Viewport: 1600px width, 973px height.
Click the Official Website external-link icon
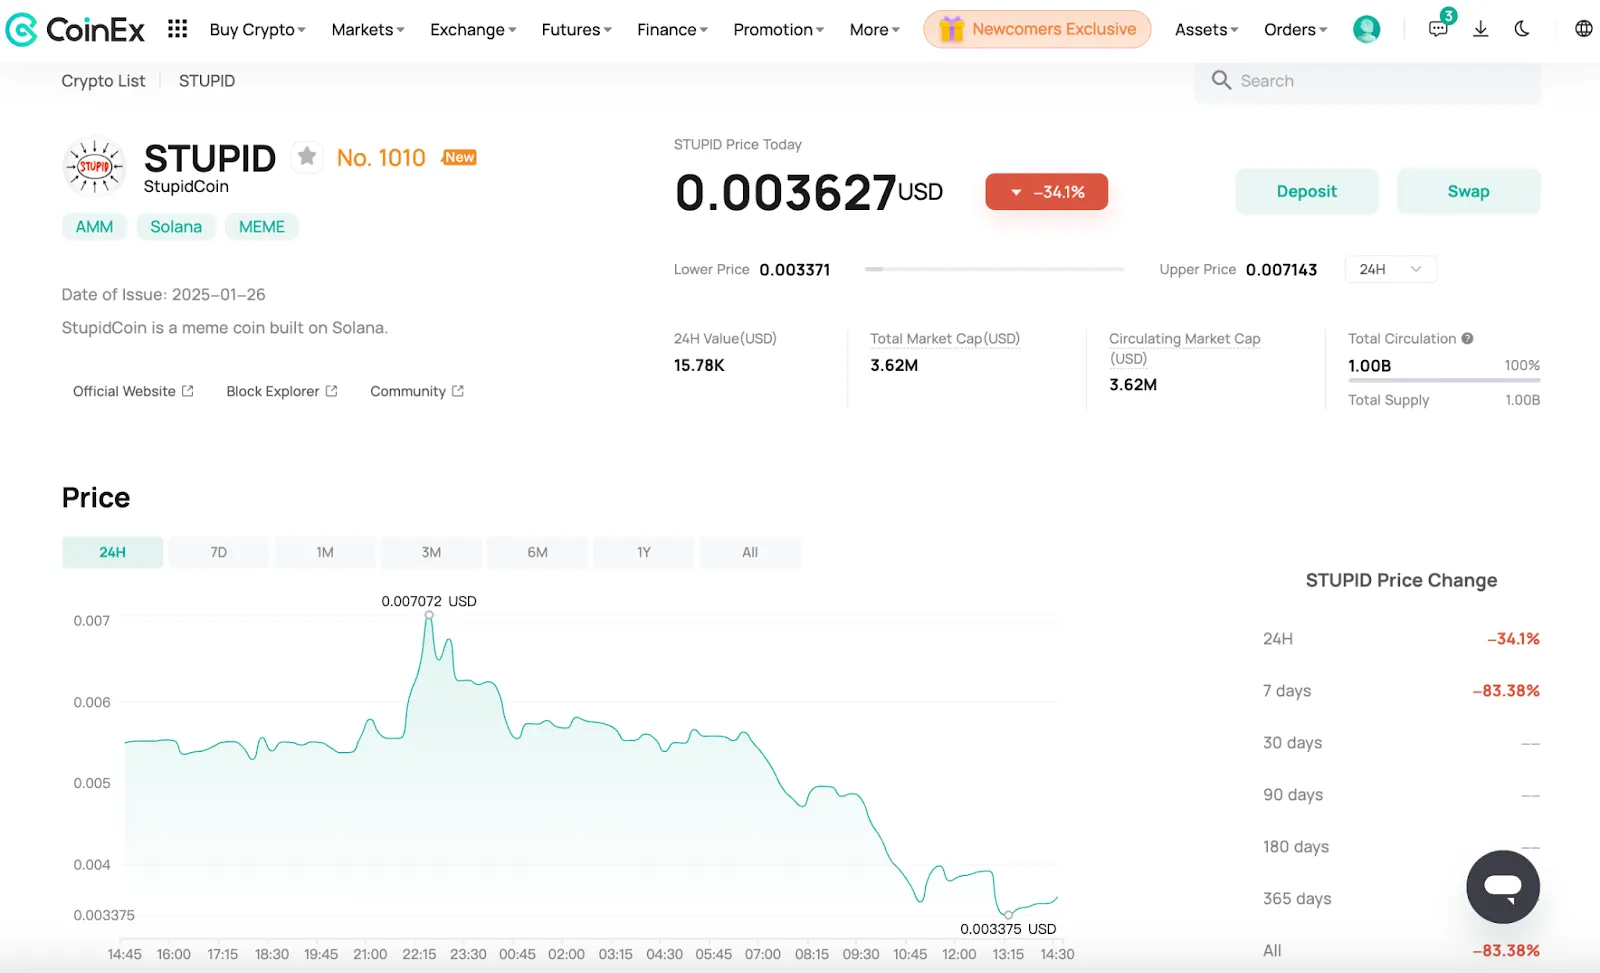(188, 391)
